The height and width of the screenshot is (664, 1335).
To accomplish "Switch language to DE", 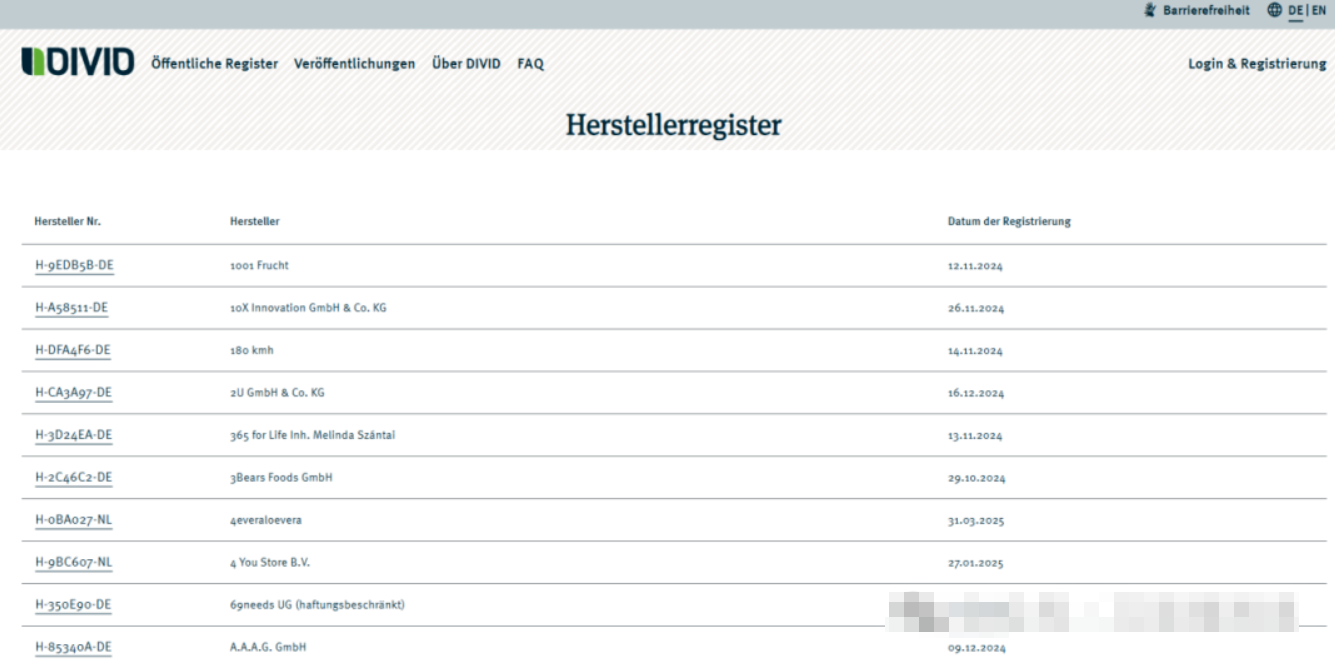I will point(1296,10).
